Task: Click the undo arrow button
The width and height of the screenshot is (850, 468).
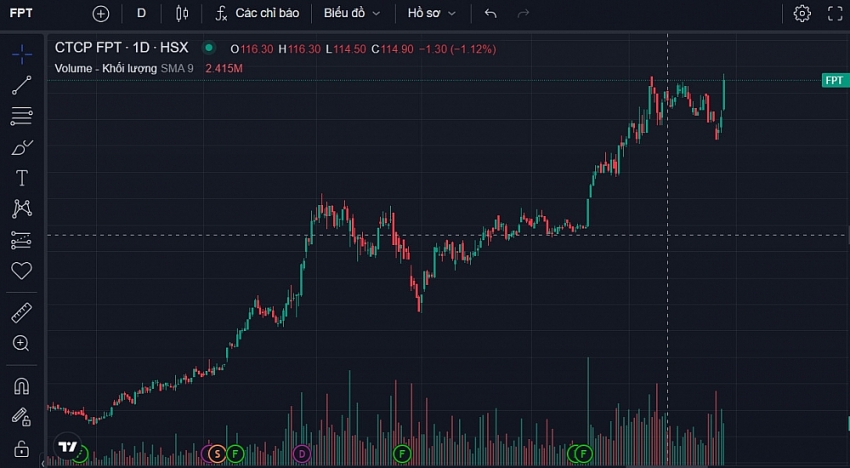Action: (x=490, y=14)
